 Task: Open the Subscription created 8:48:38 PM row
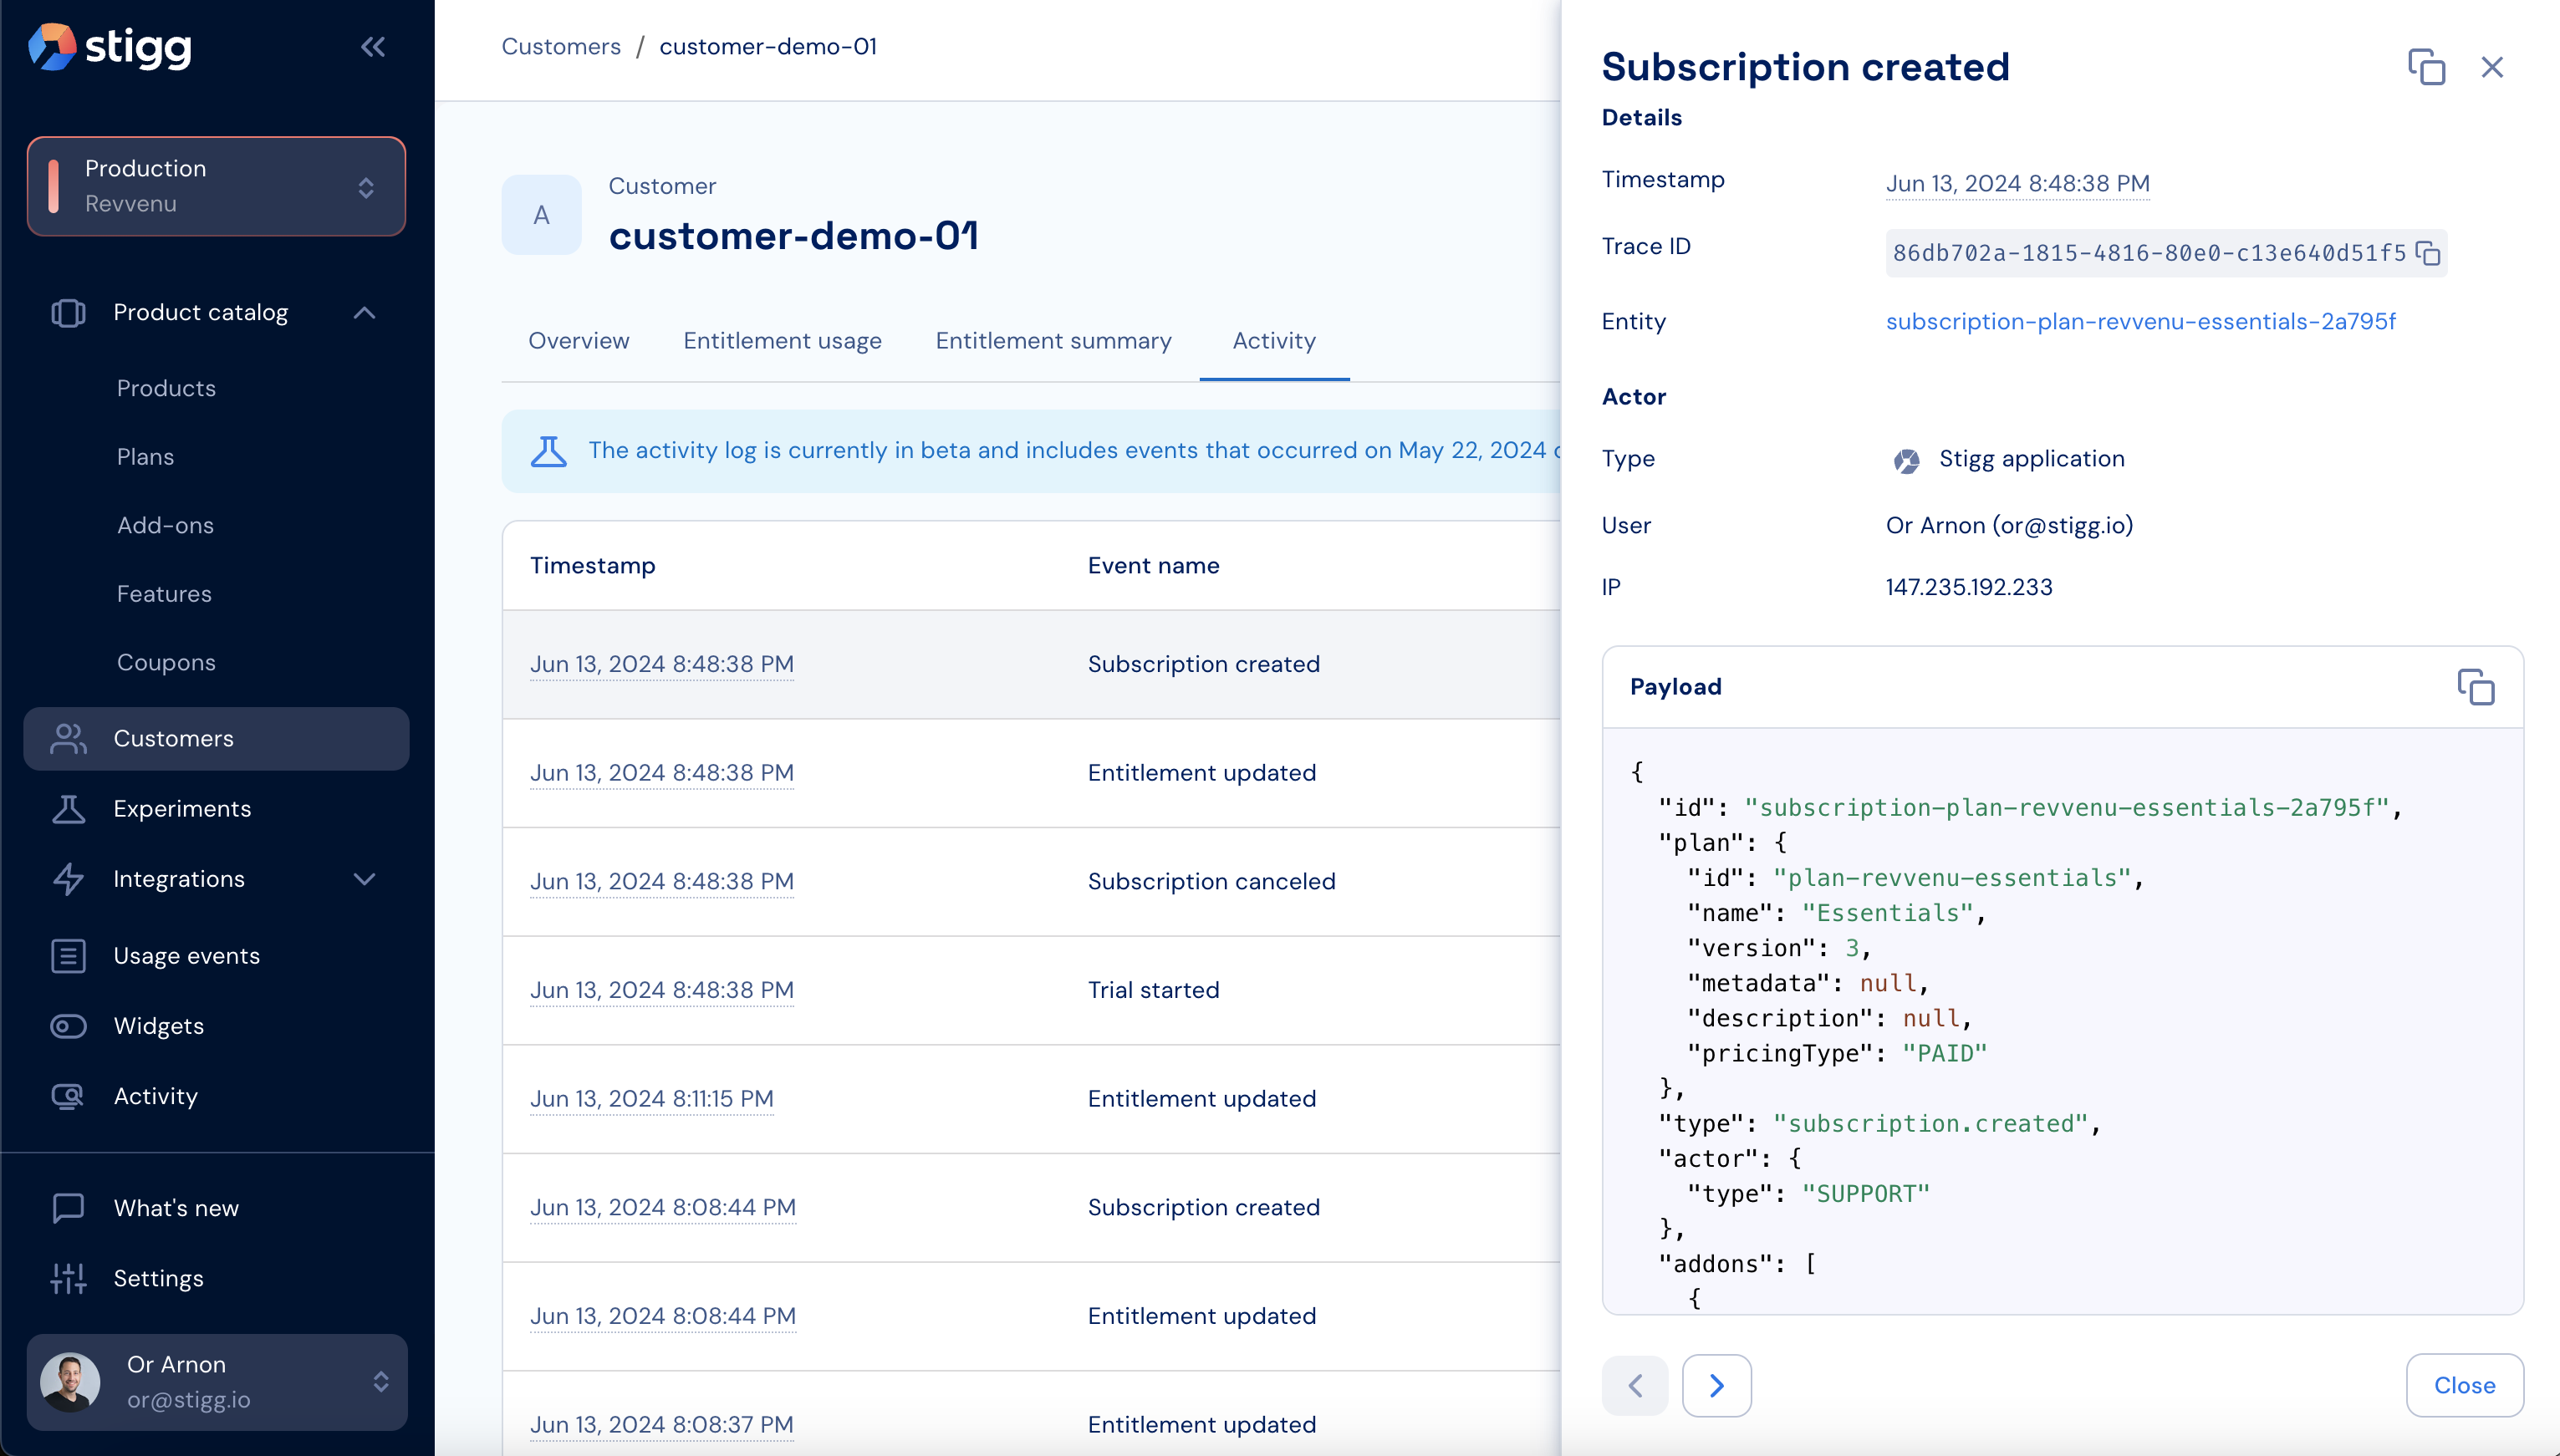tap(1031, 664)
